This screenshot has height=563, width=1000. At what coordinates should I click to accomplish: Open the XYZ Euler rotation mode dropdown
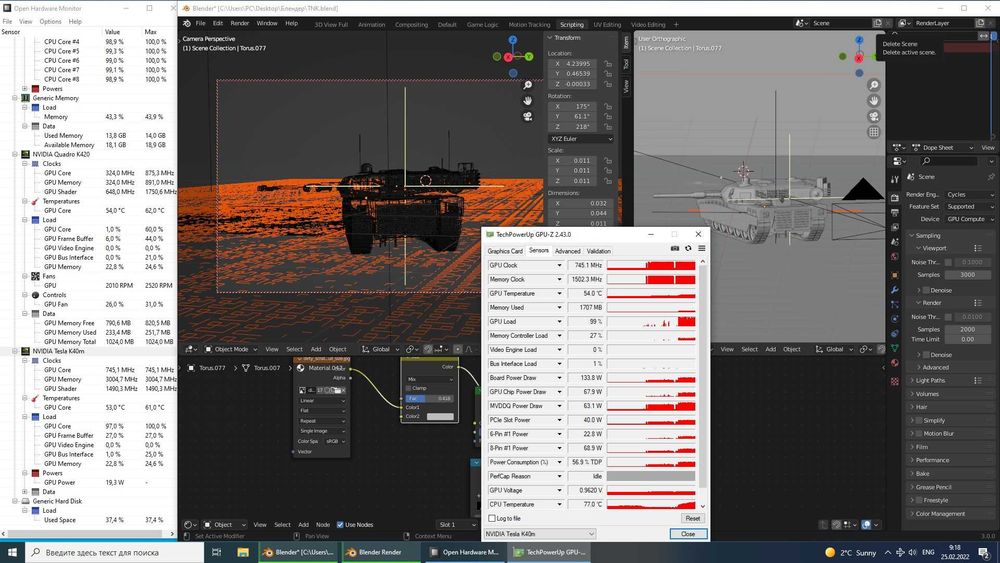(581, 138)
